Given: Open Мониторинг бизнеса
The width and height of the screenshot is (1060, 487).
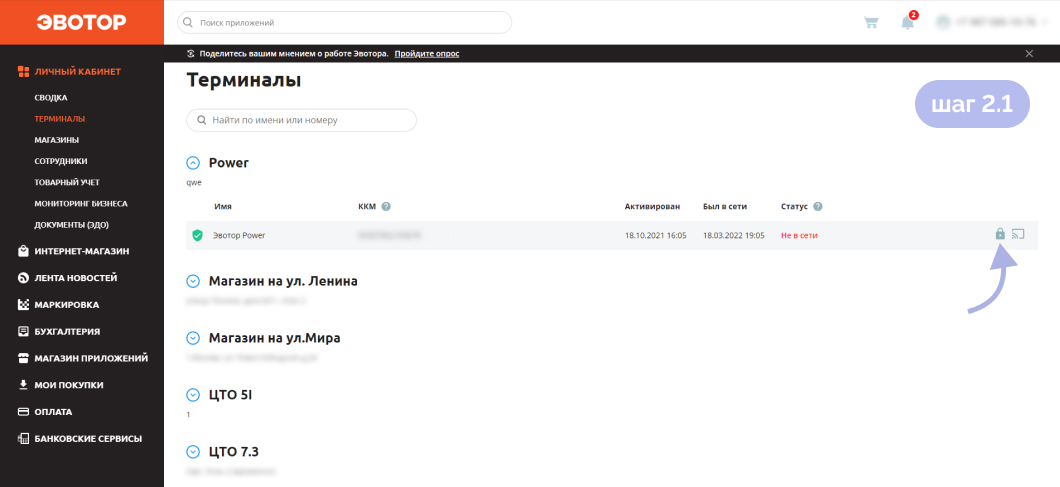Looking at the screenshot, I should pos(81,204).
